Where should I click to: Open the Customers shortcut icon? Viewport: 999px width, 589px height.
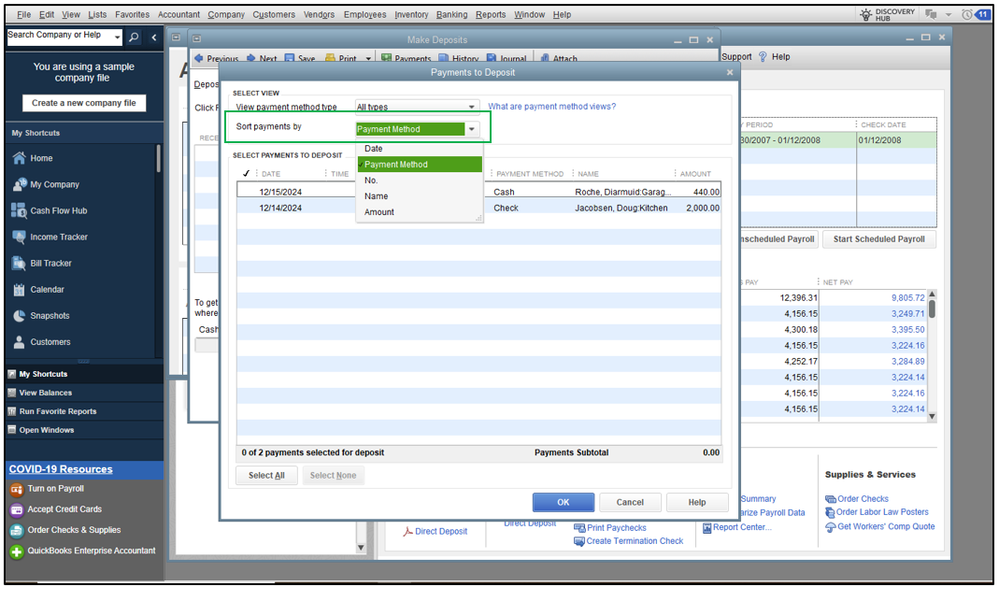click(x=19, y=342)
